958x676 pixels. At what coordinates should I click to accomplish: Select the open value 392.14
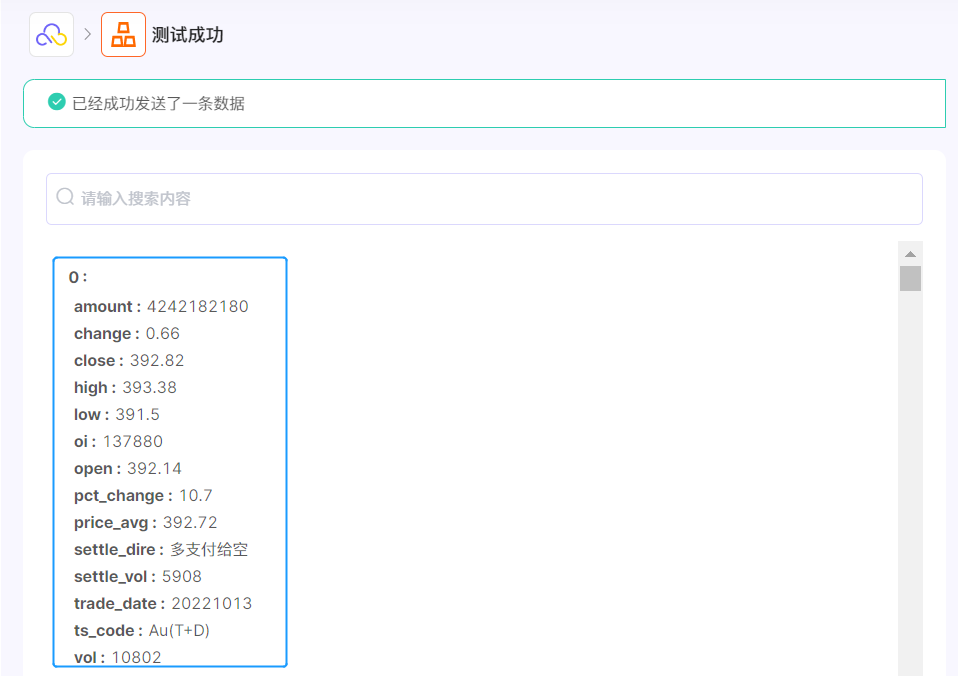pyautogui.click(x=154, y=468)
